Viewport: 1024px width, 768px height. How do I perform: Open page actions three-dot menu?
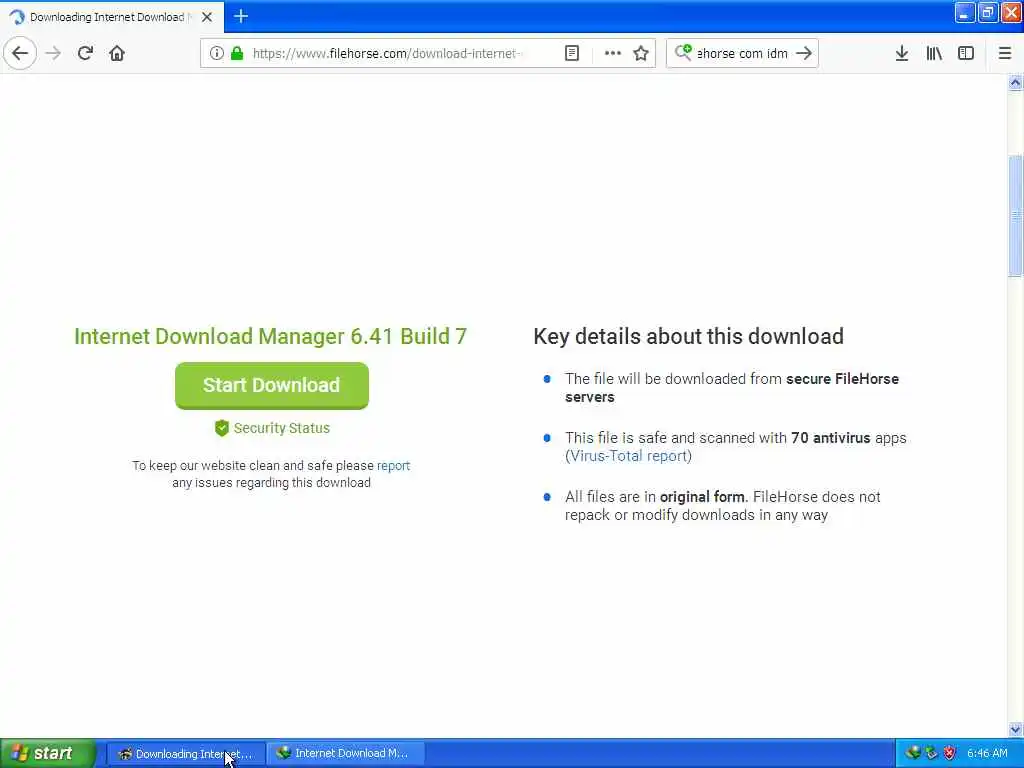pyautogui.click(x=612, y=53)
